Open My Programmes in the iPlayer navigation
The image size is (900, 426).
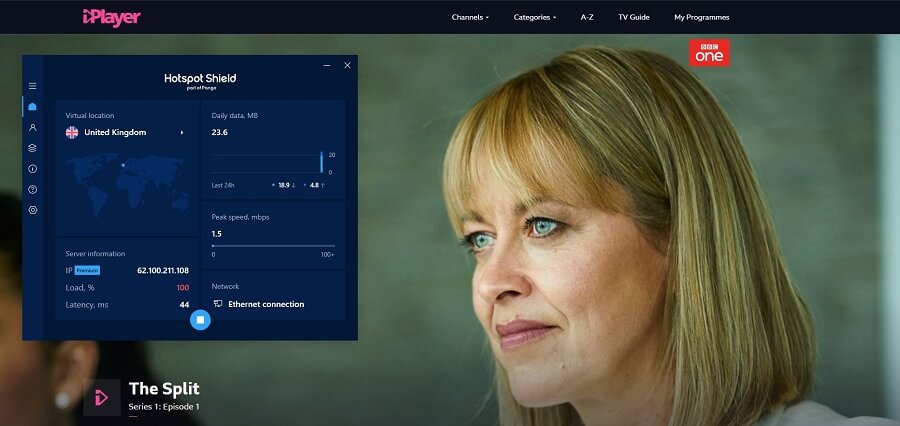701,17
